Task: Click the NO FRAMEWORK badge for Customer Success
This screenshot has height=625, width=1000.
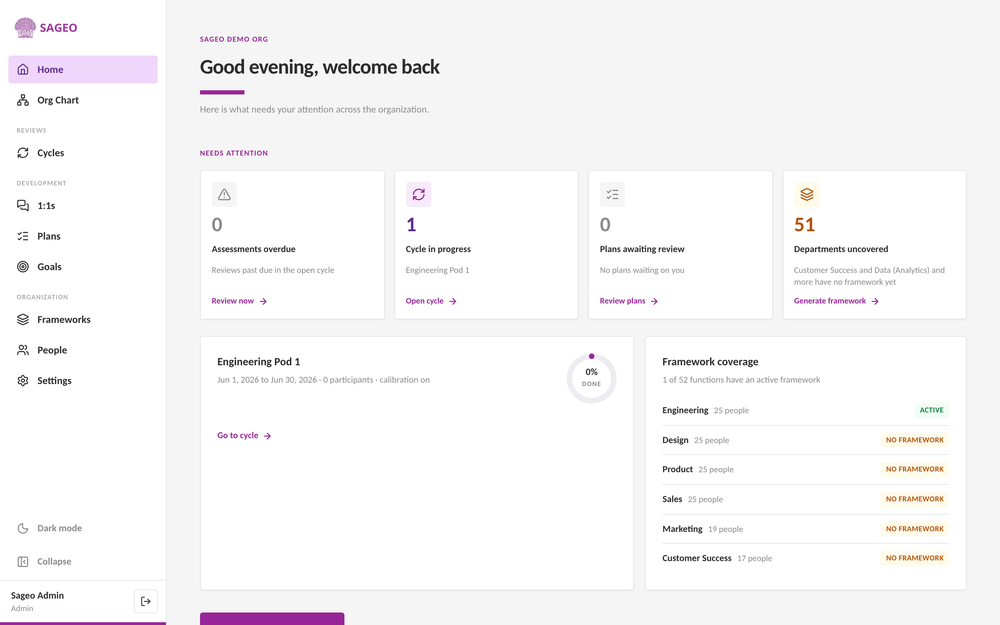Action: coord(915,558)
